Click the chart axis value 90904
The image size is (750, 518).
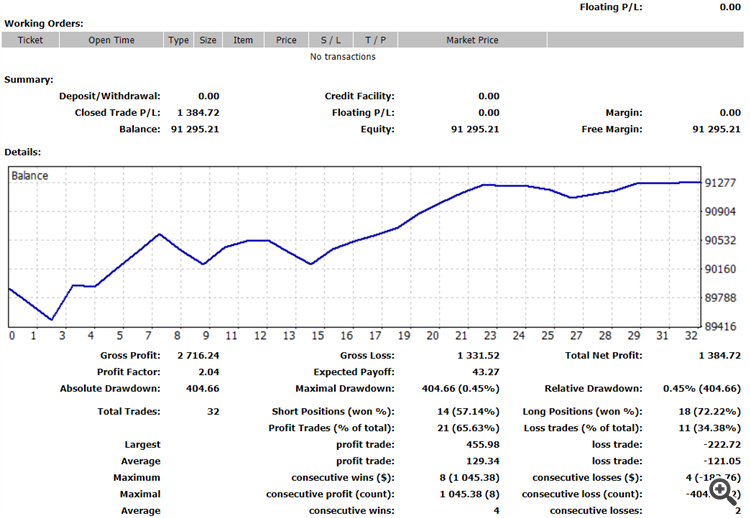click(x=720, y=211)
